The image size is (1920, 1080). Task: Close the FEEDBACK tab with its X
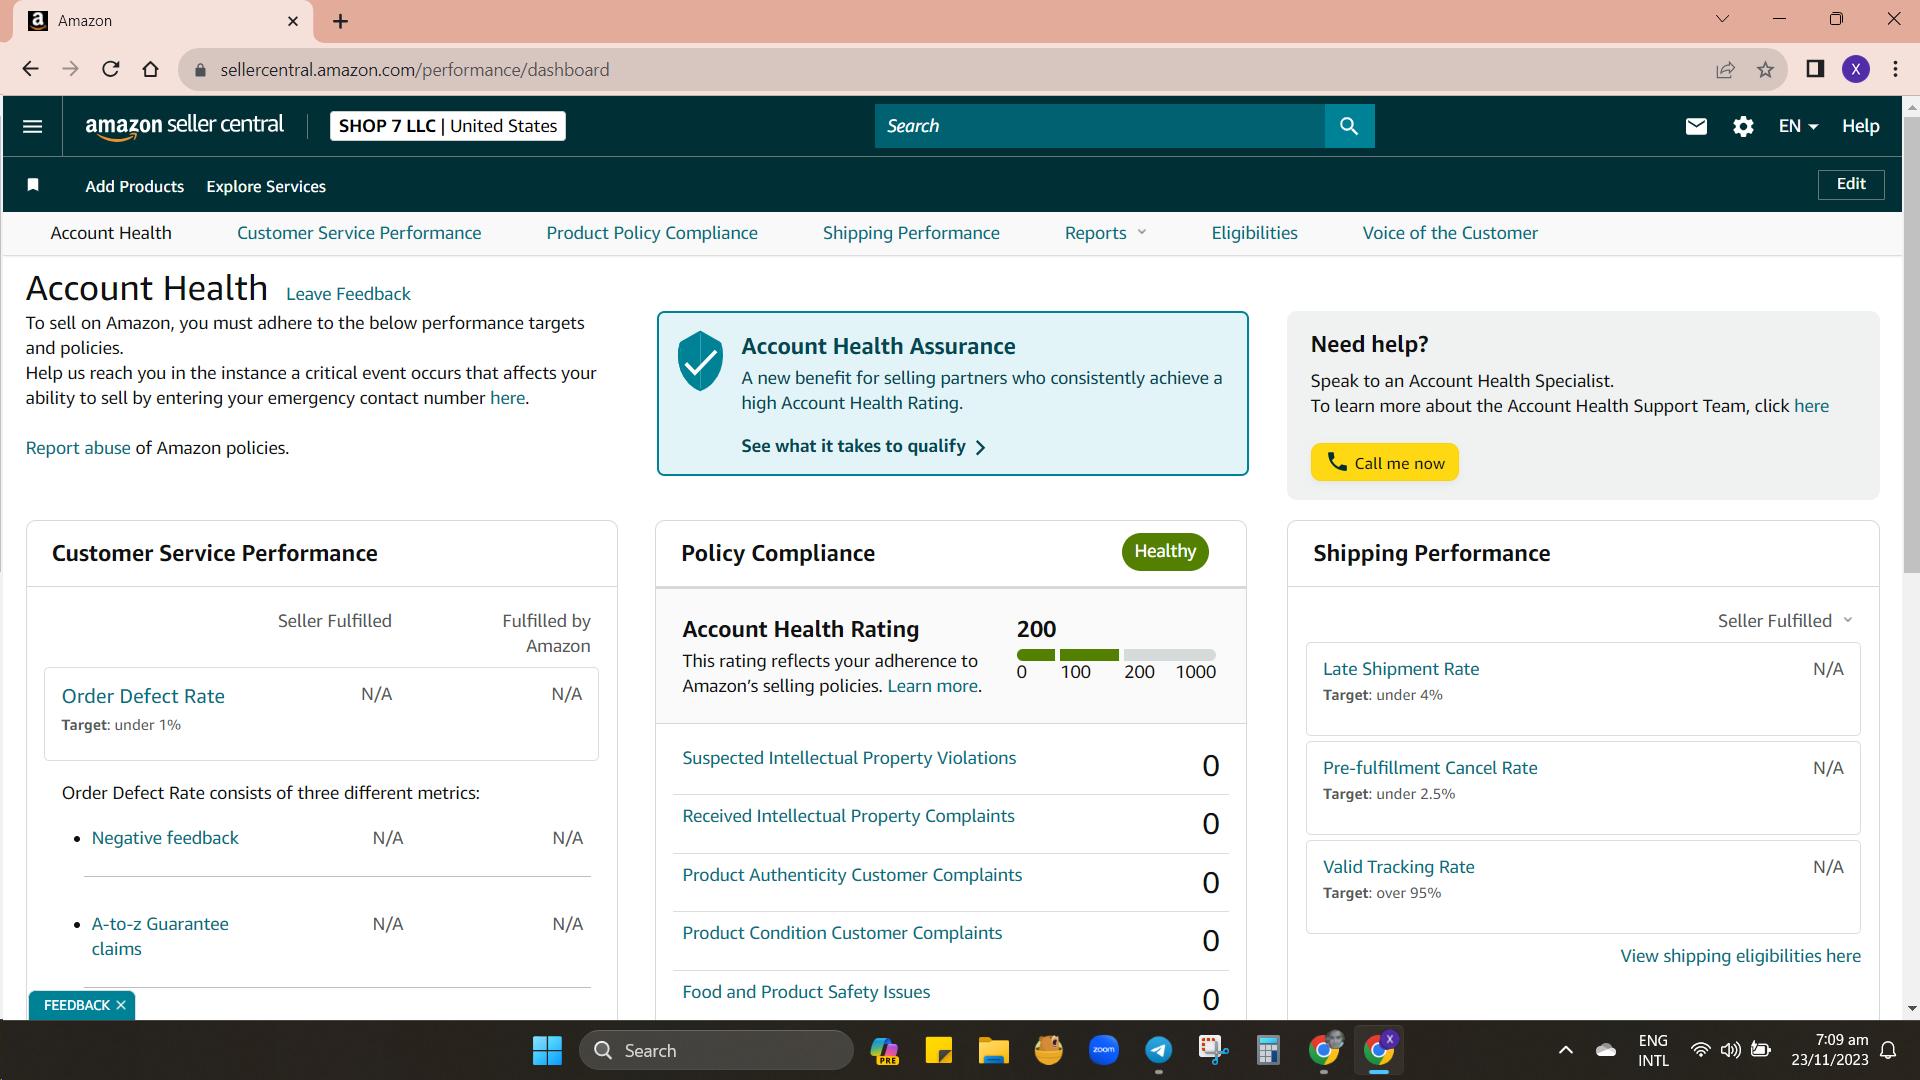(121, 1005)
